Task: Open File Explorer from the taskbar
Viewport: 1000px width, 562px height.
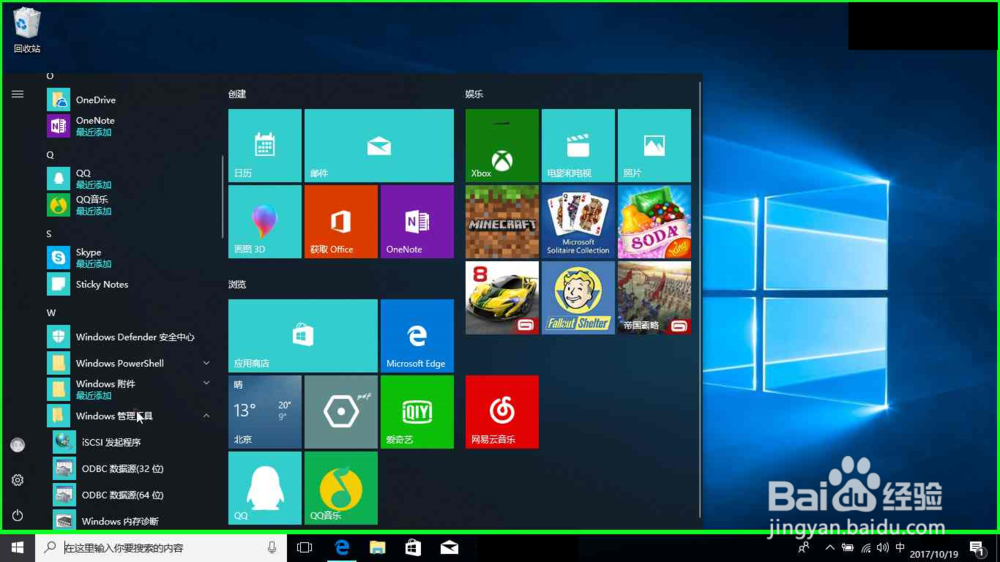Action: 378,547
